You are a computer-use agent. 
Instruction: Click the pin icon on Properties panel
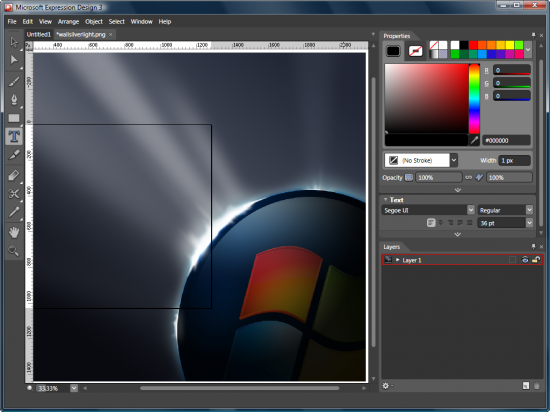[534, 35]
